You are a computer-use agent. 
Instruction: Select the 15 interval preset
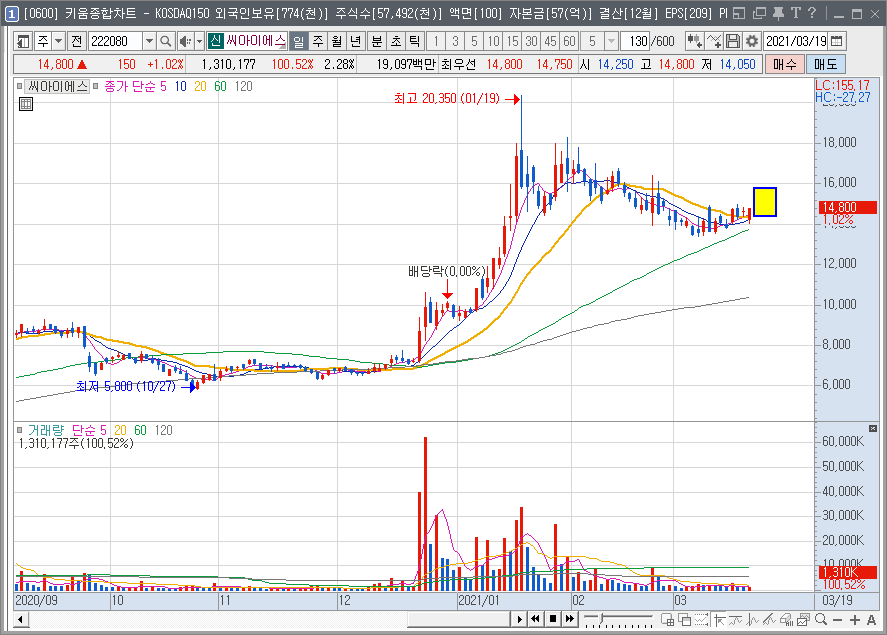[513, 41]
